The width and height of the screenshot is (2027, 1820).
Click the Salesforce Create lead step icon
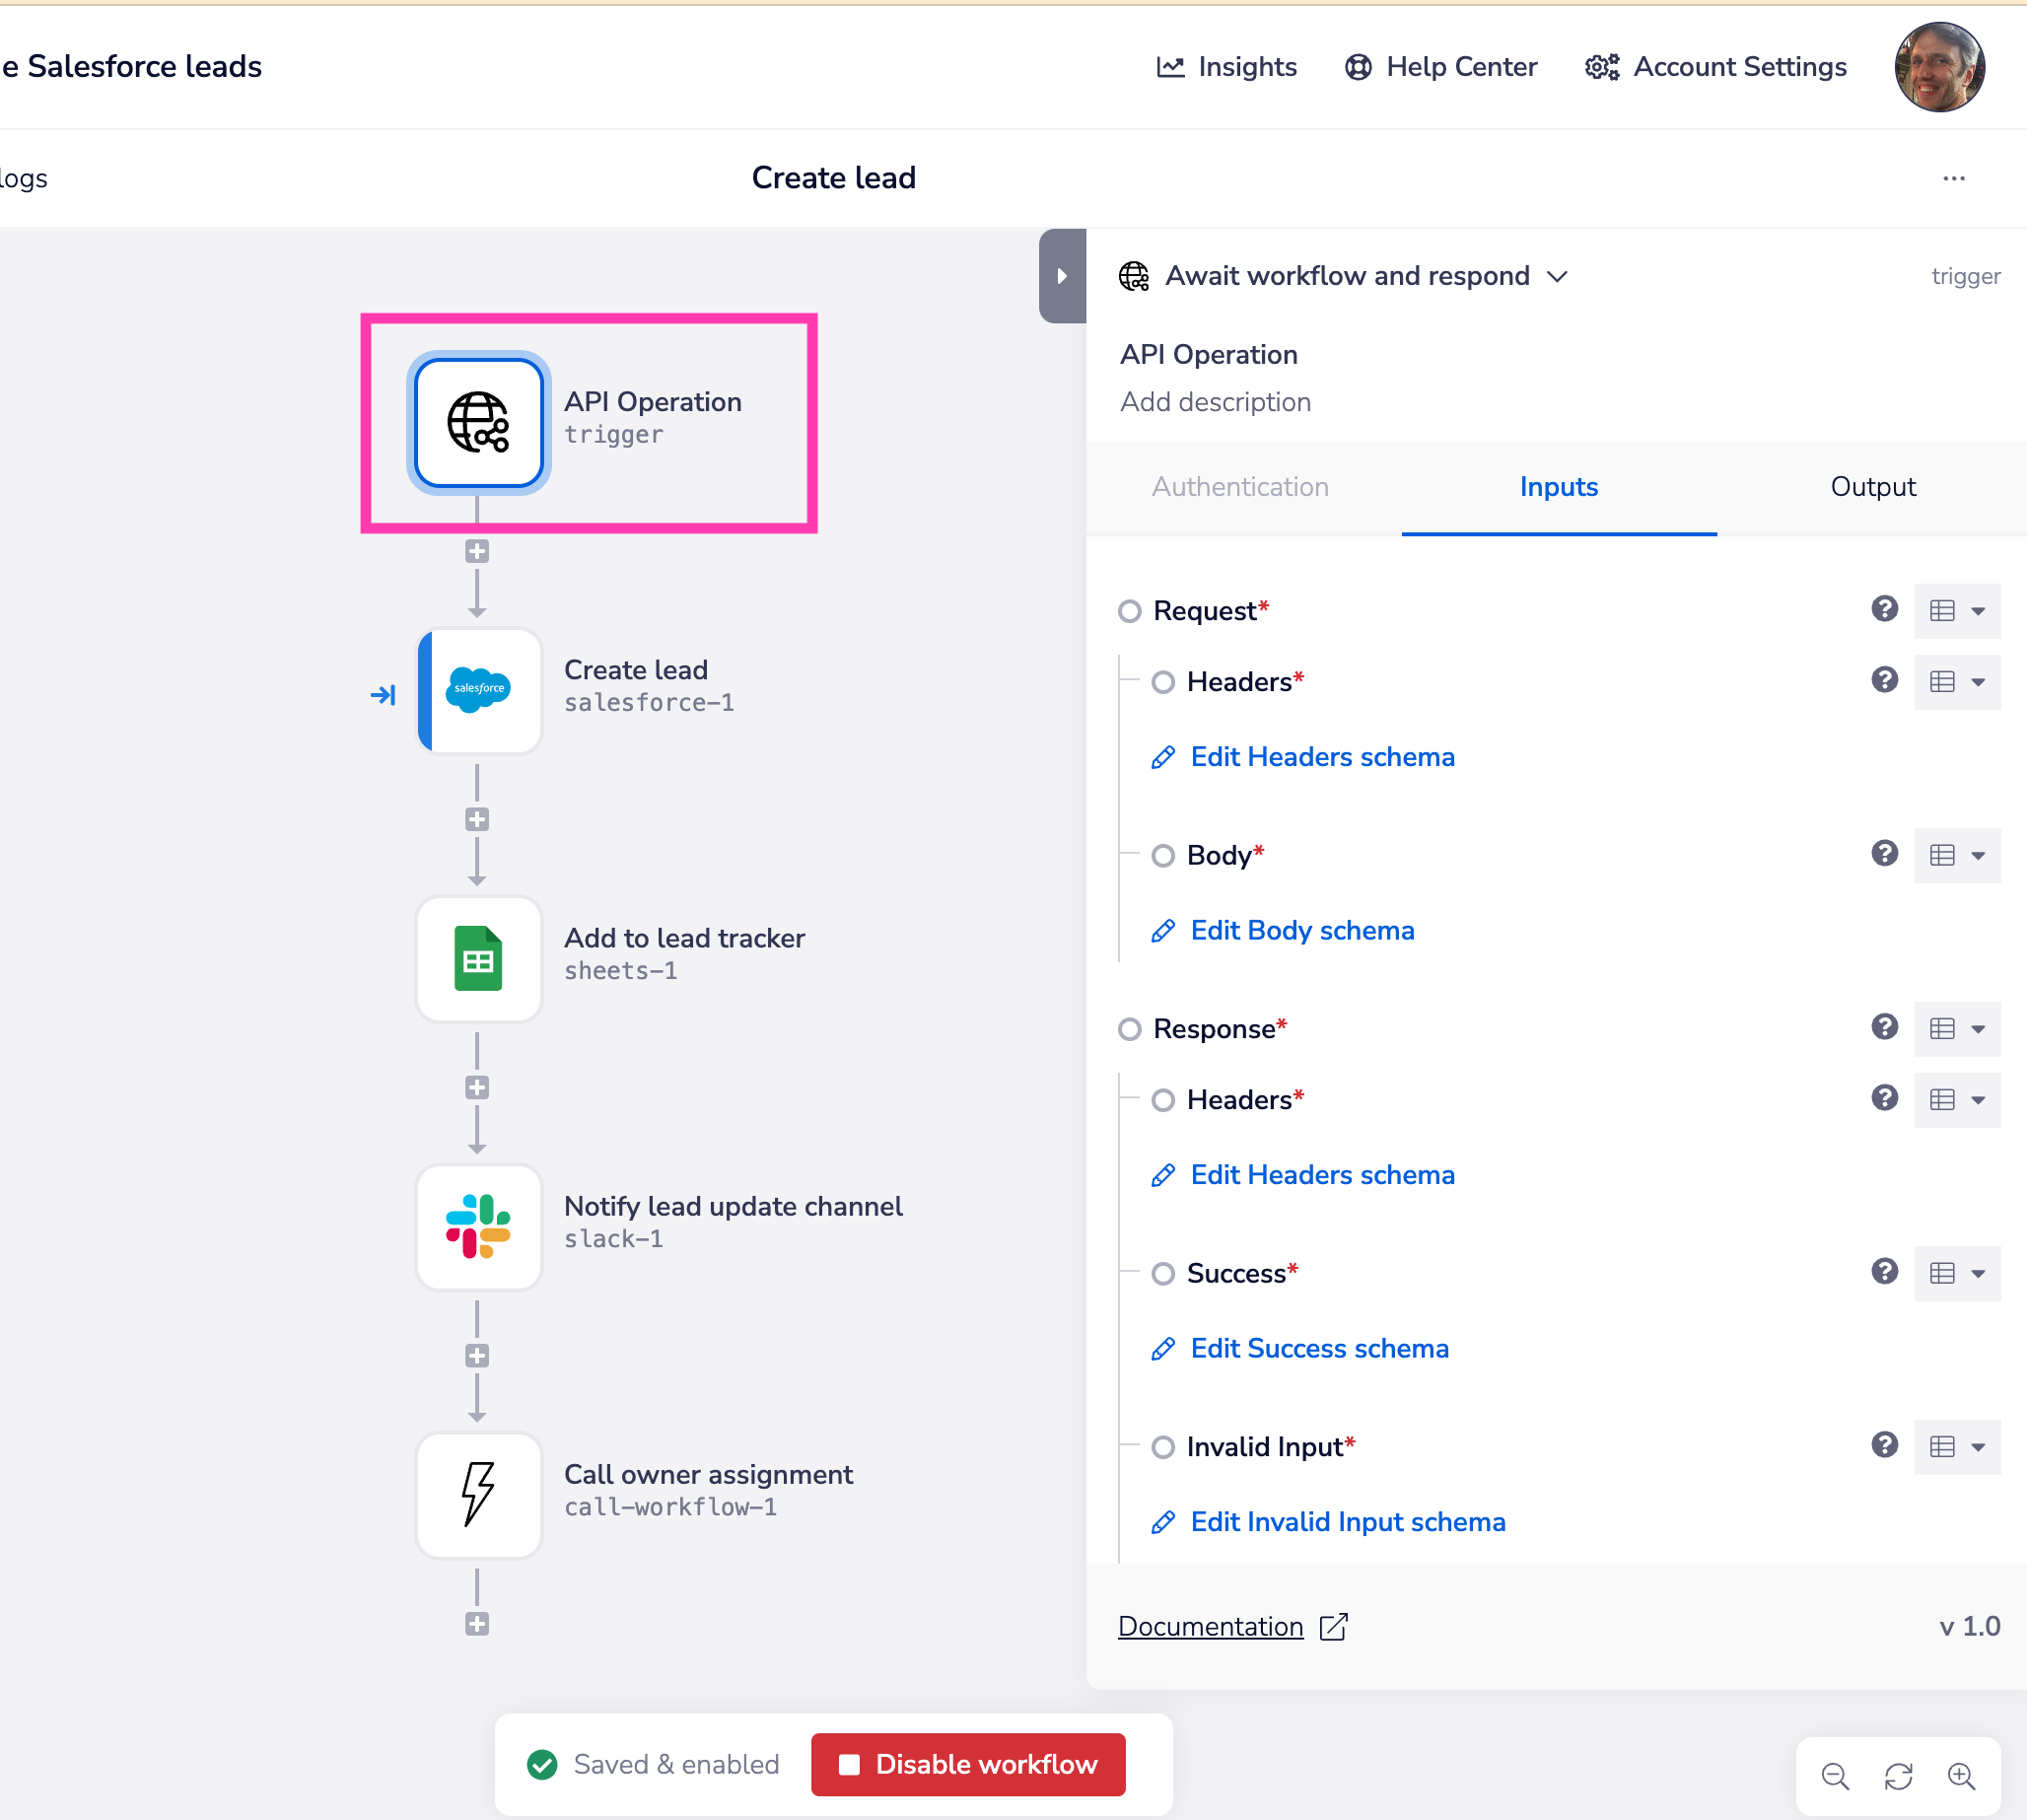click(x=478, y=690)
